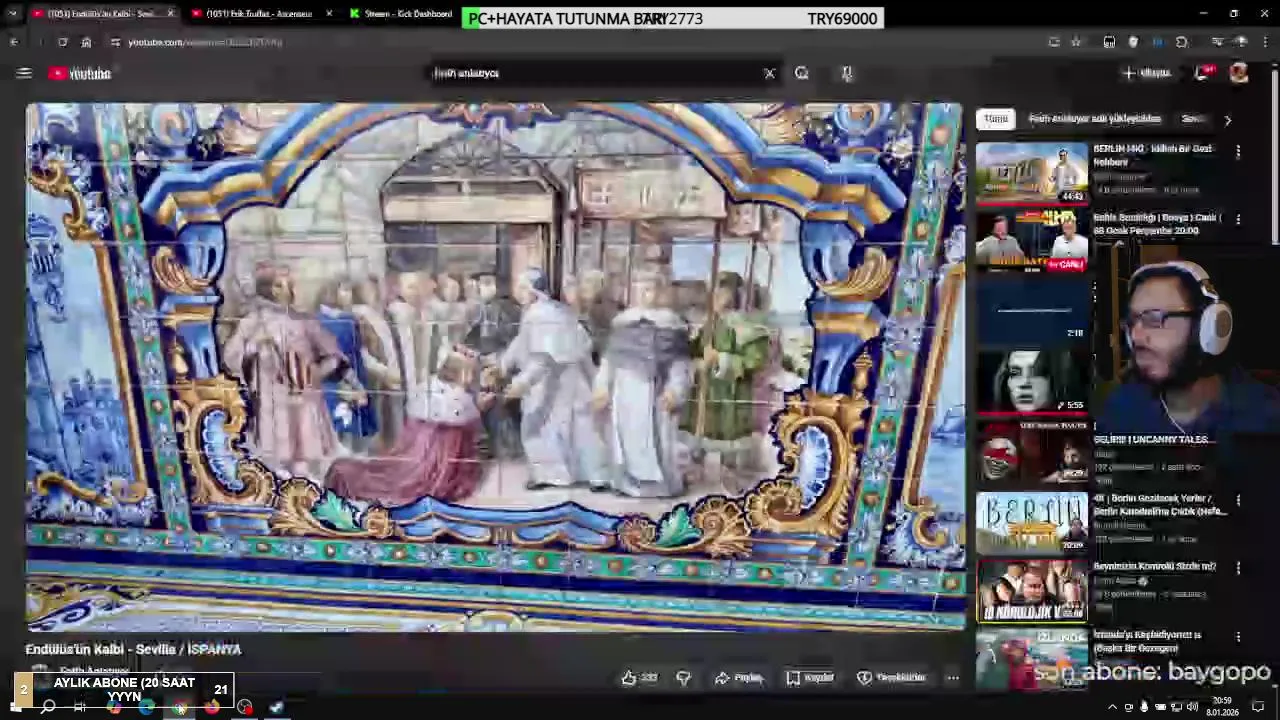Go to the YouTube home logo
The height and width of the screenshot is (720, 1280).
[x=80, y=73]
